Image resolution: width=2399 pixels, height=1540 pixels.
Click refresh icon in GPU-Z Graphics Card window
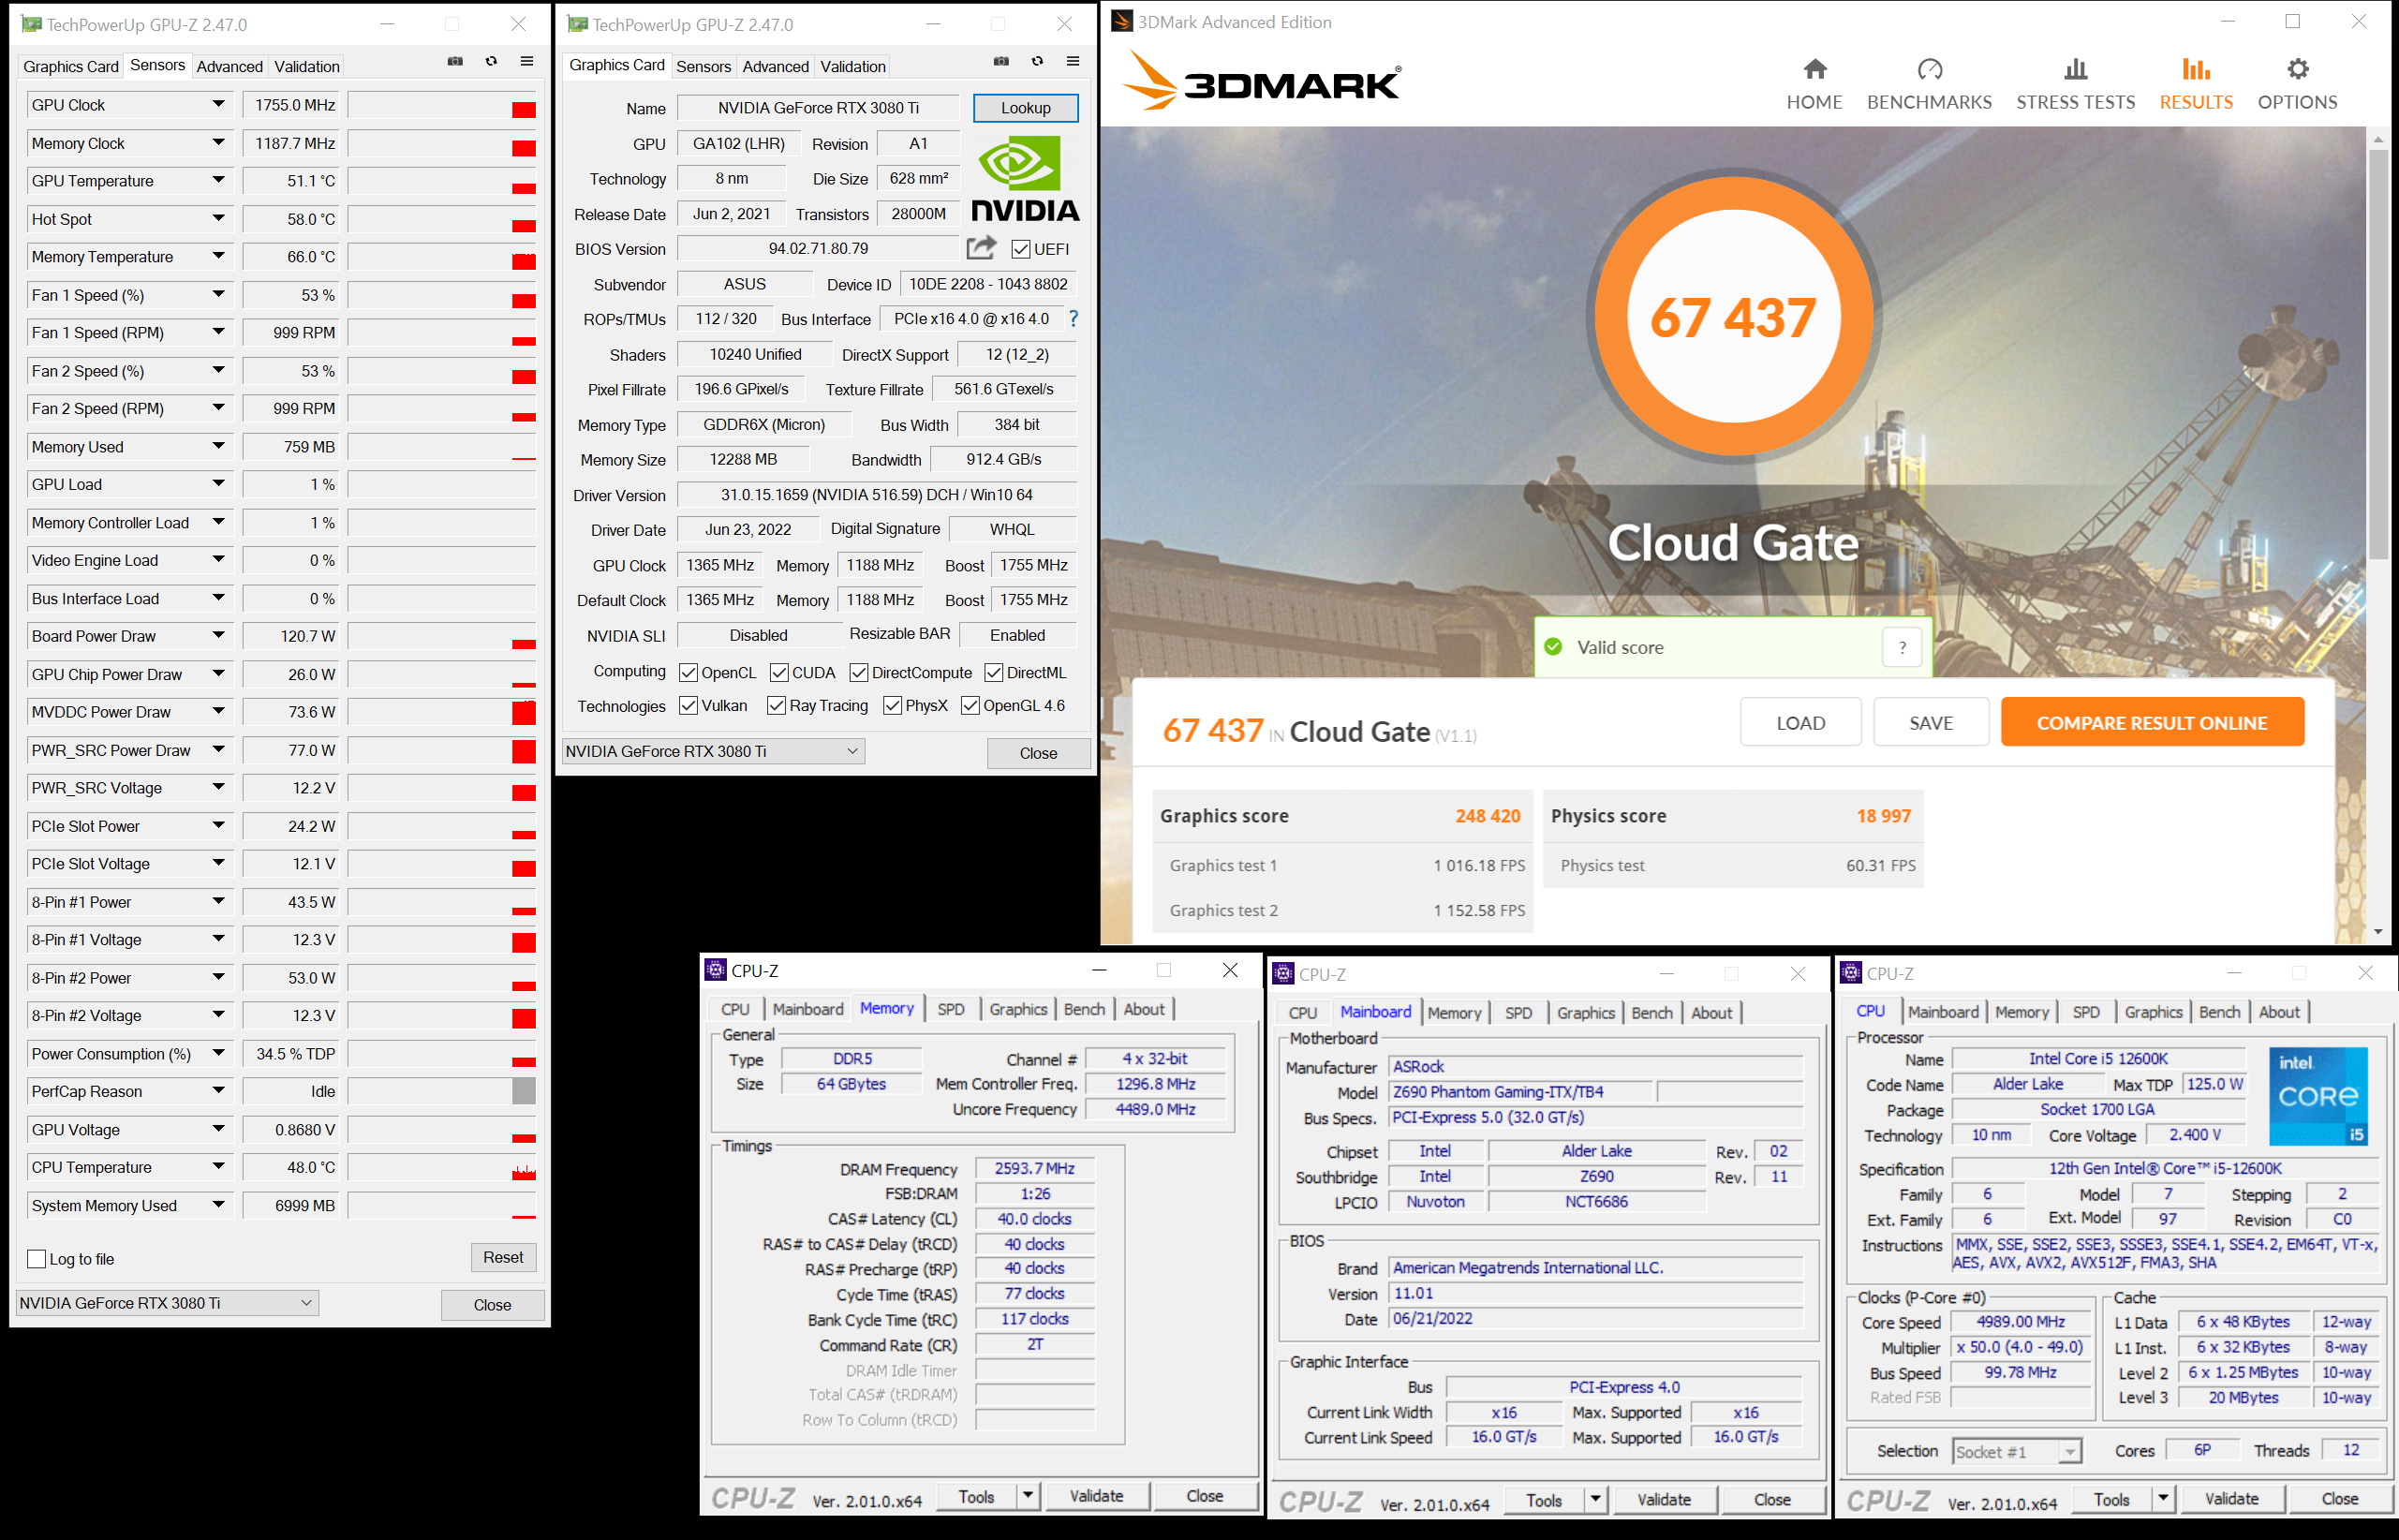[x=1037, y=62]
